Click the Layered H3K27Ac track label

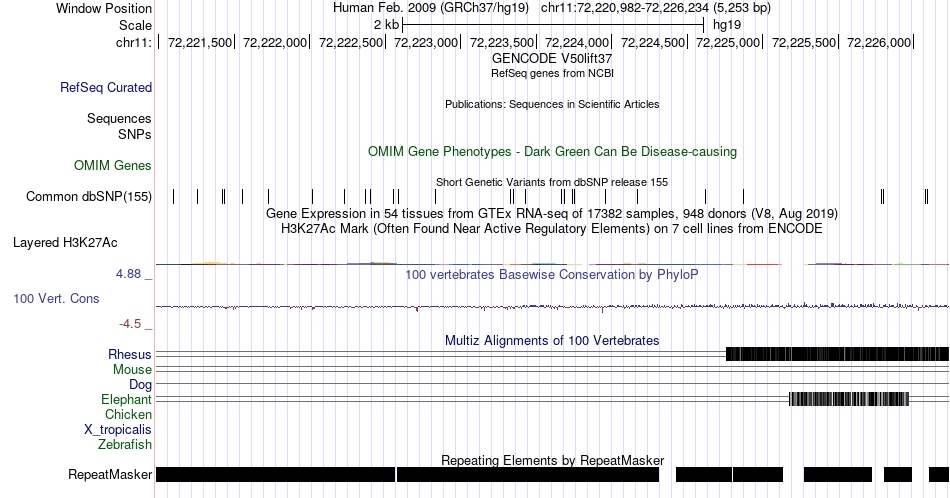[65, 242]
